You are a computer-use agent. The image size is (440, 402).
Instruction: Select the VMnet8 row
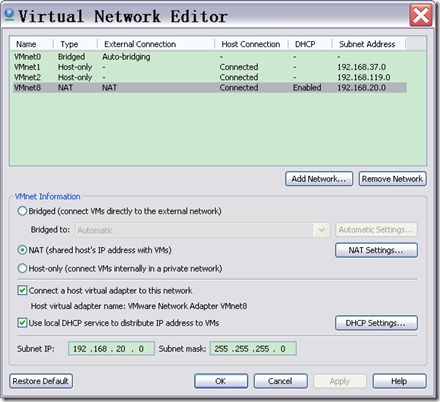tap(209, 88)
